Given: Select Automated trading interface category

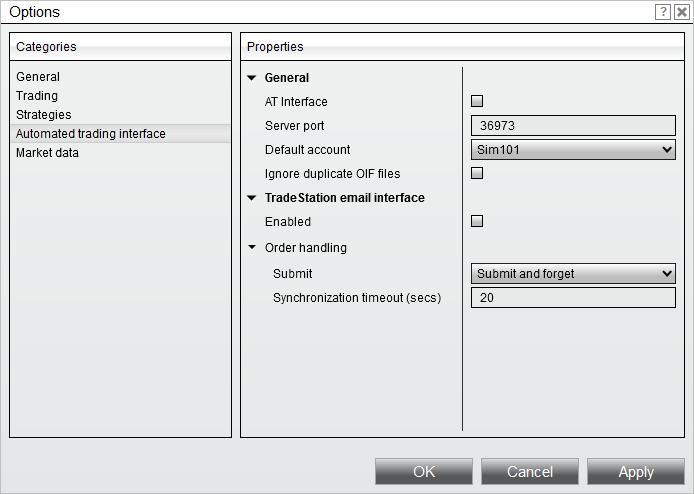Looking at the screenshot, I should [x=91, y=134].
